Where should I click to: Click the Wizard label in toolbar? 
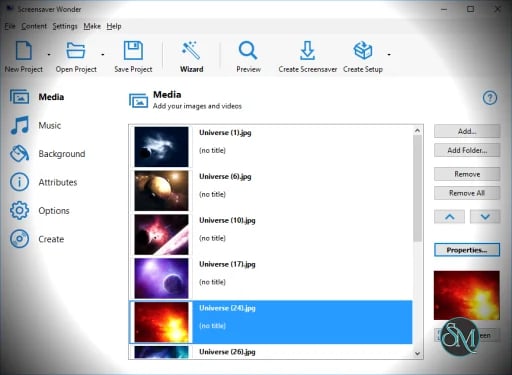pyautogui.click(x=192, y=69)
